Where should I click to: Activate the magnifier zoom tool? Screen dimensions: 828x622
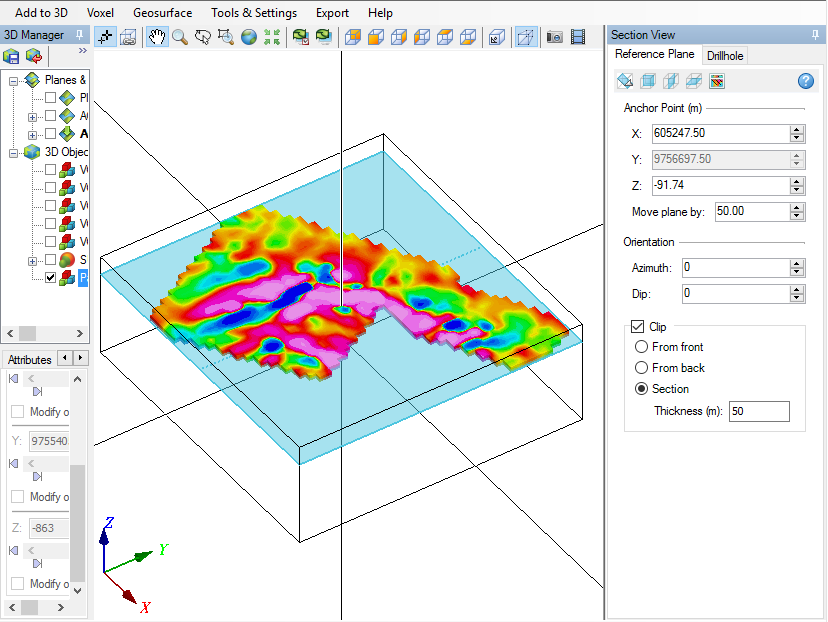(x=180, y=38)
